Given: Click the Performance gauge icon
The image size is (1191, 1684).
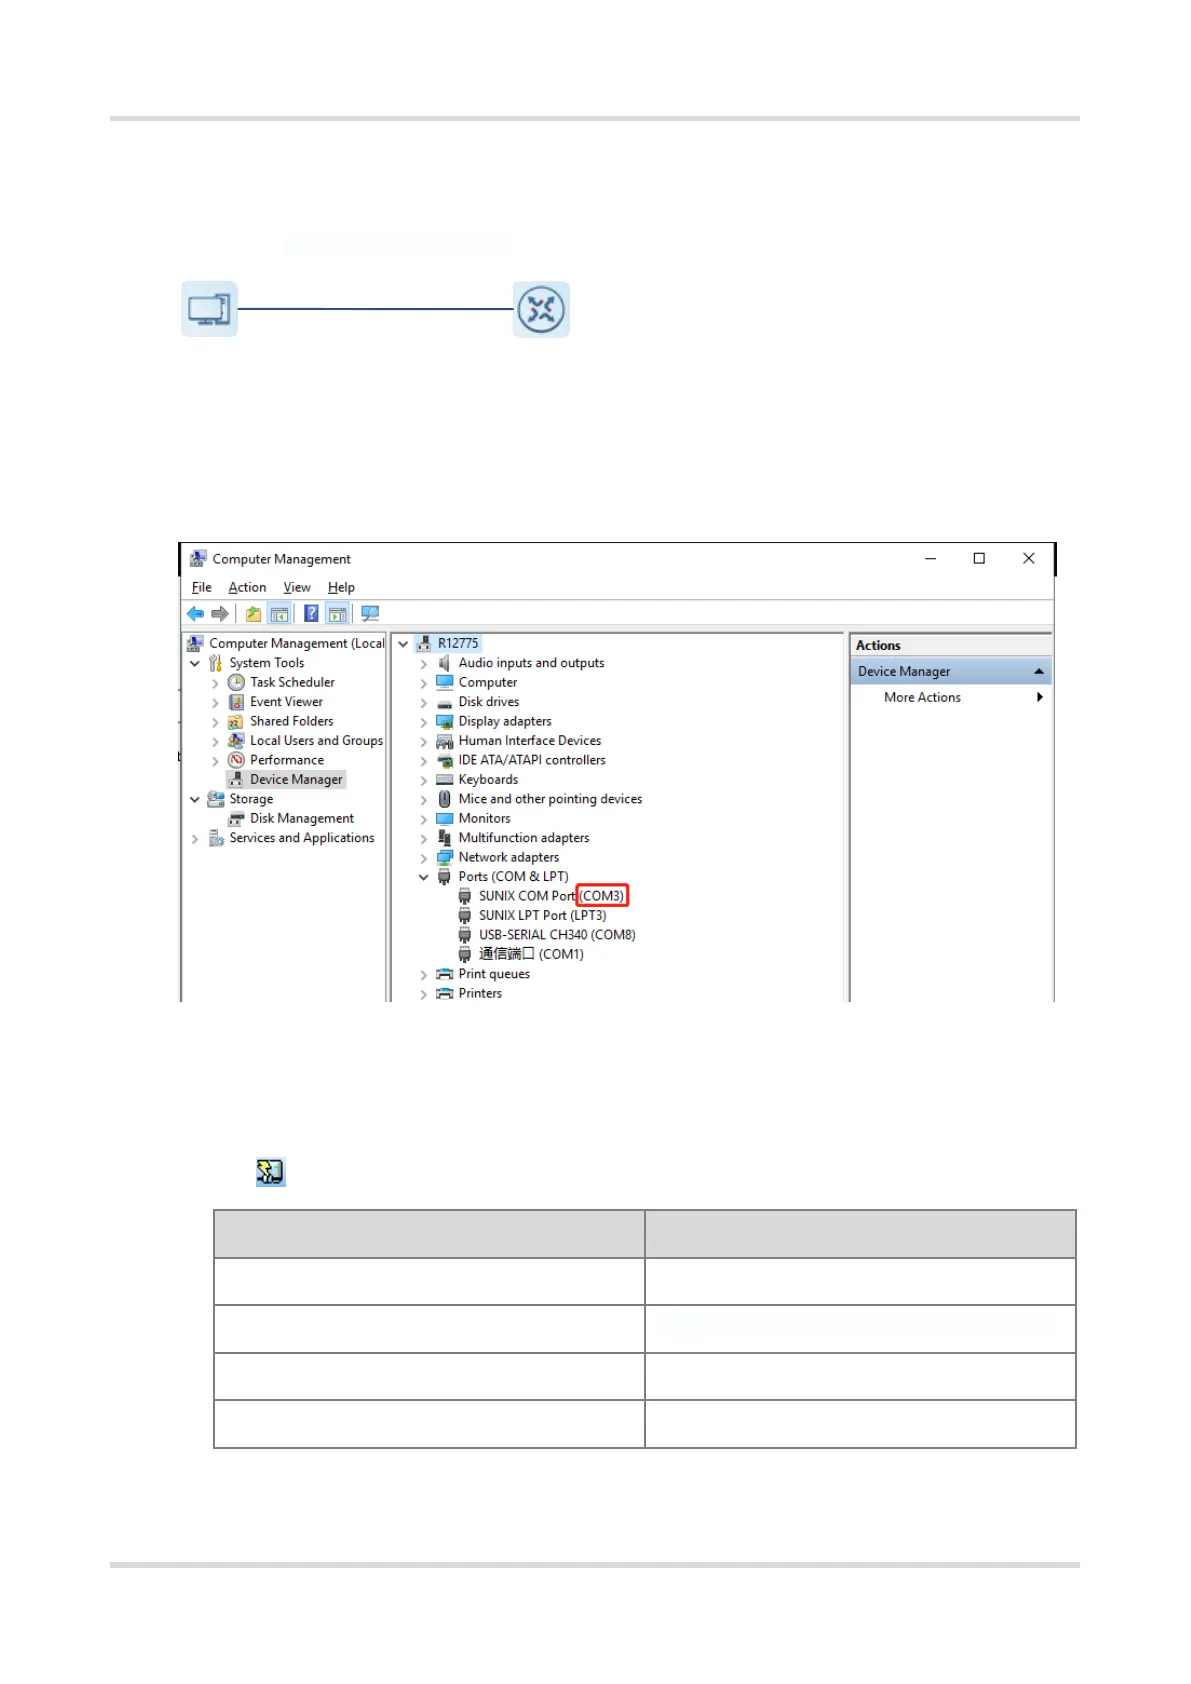Looking at the screenshot, I should tap(236, 760).
